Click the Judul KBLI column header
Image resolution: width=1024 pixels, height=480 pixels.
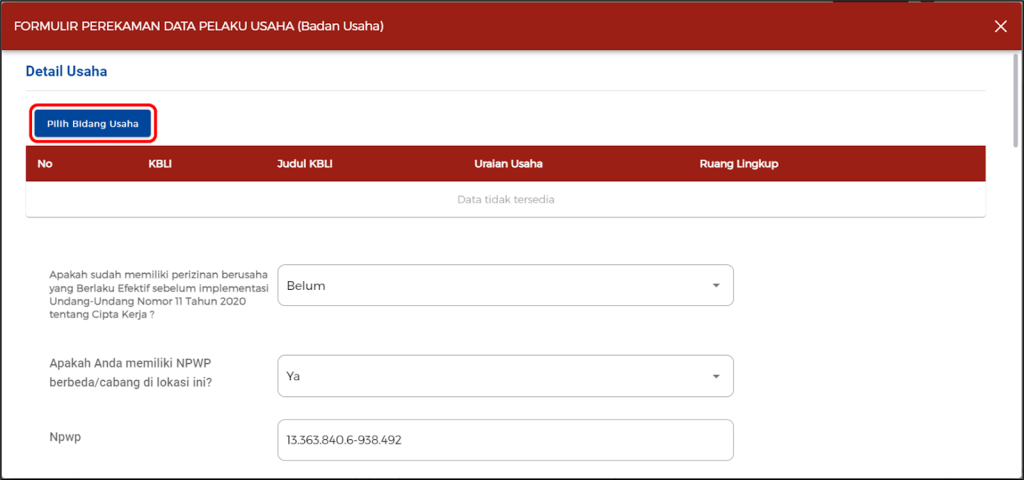pos(304,164)
